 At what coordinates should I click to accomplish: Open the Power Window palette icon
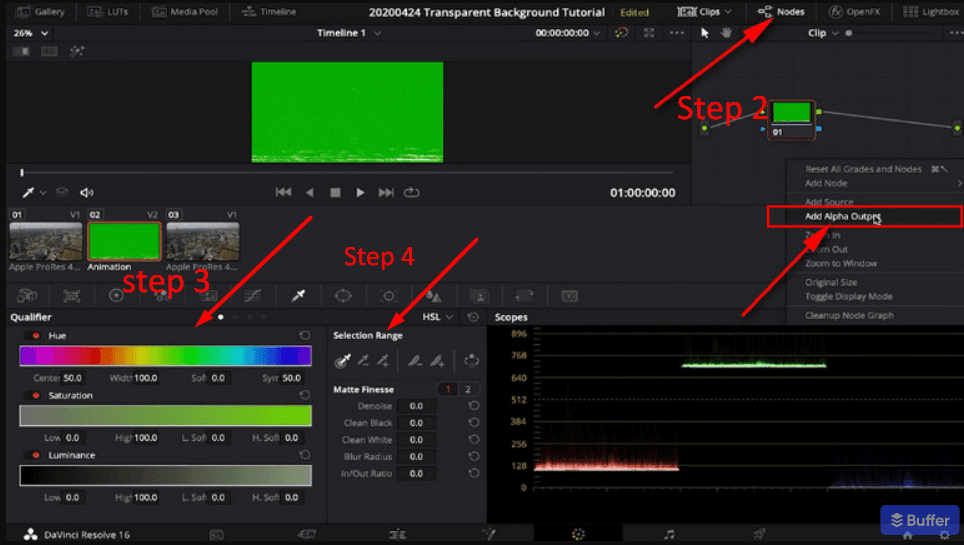[343, 296]
